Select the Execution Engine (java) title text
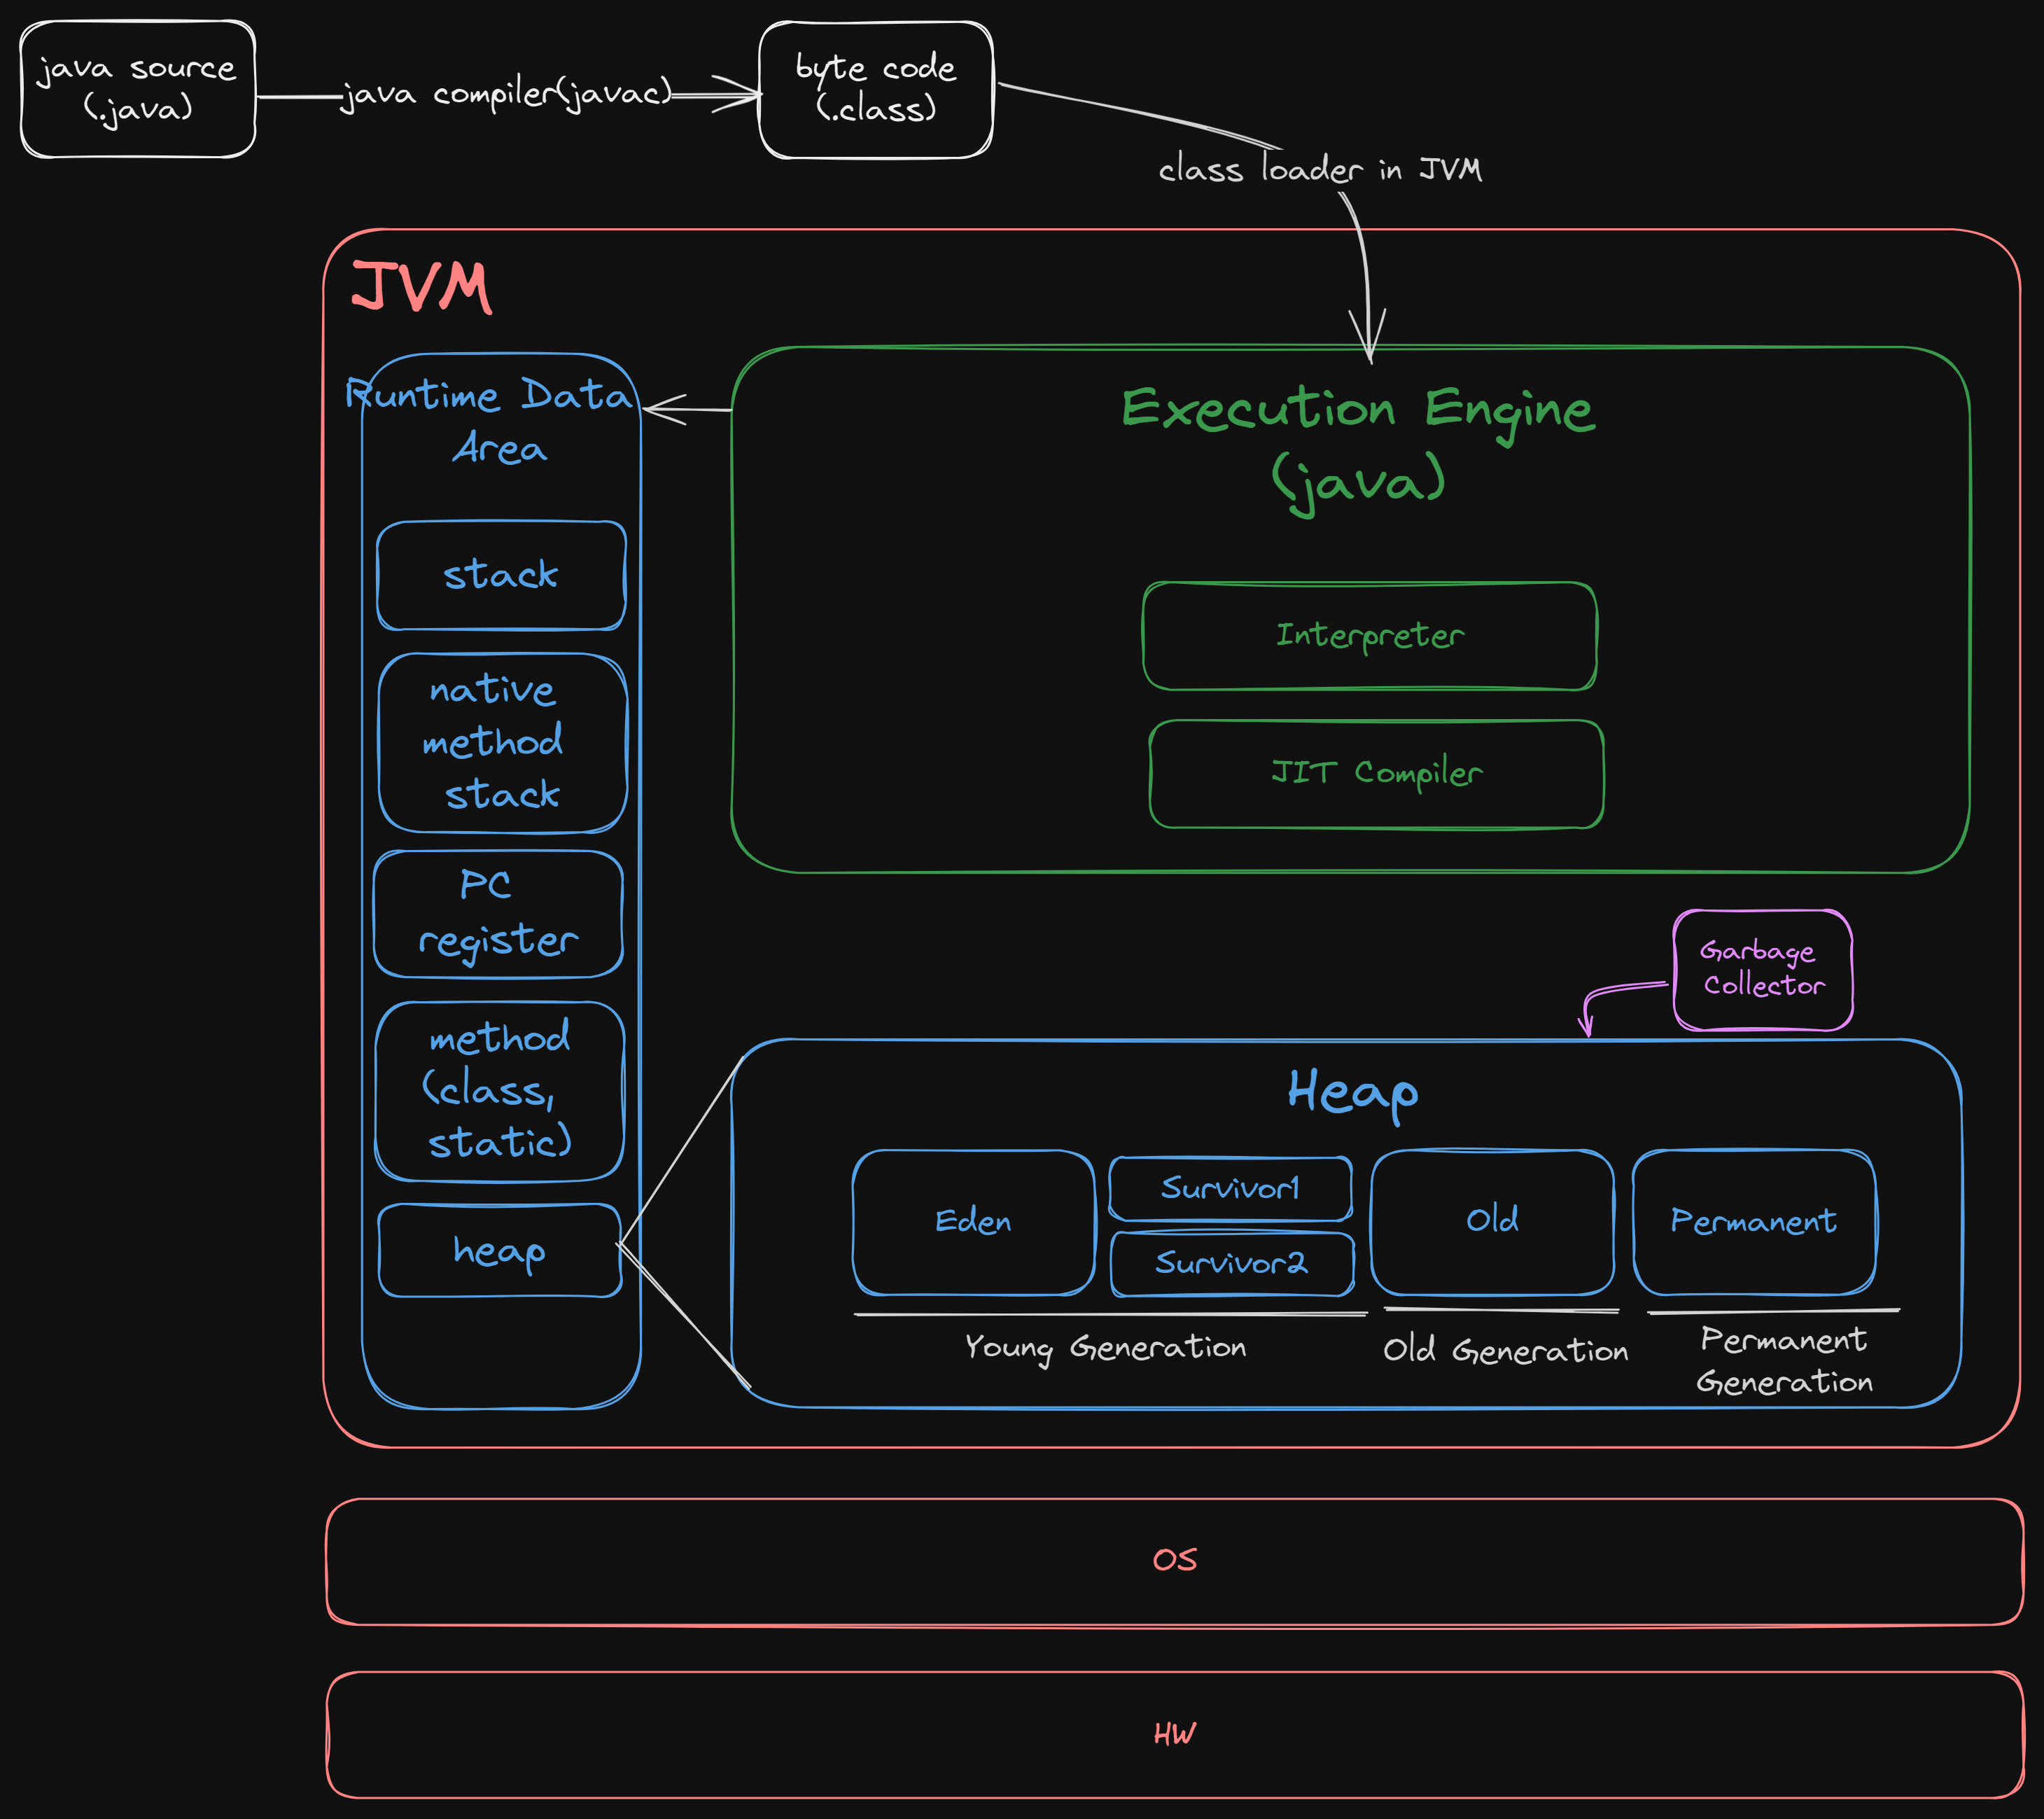 pyautogui.click(x=1357, y=445)
